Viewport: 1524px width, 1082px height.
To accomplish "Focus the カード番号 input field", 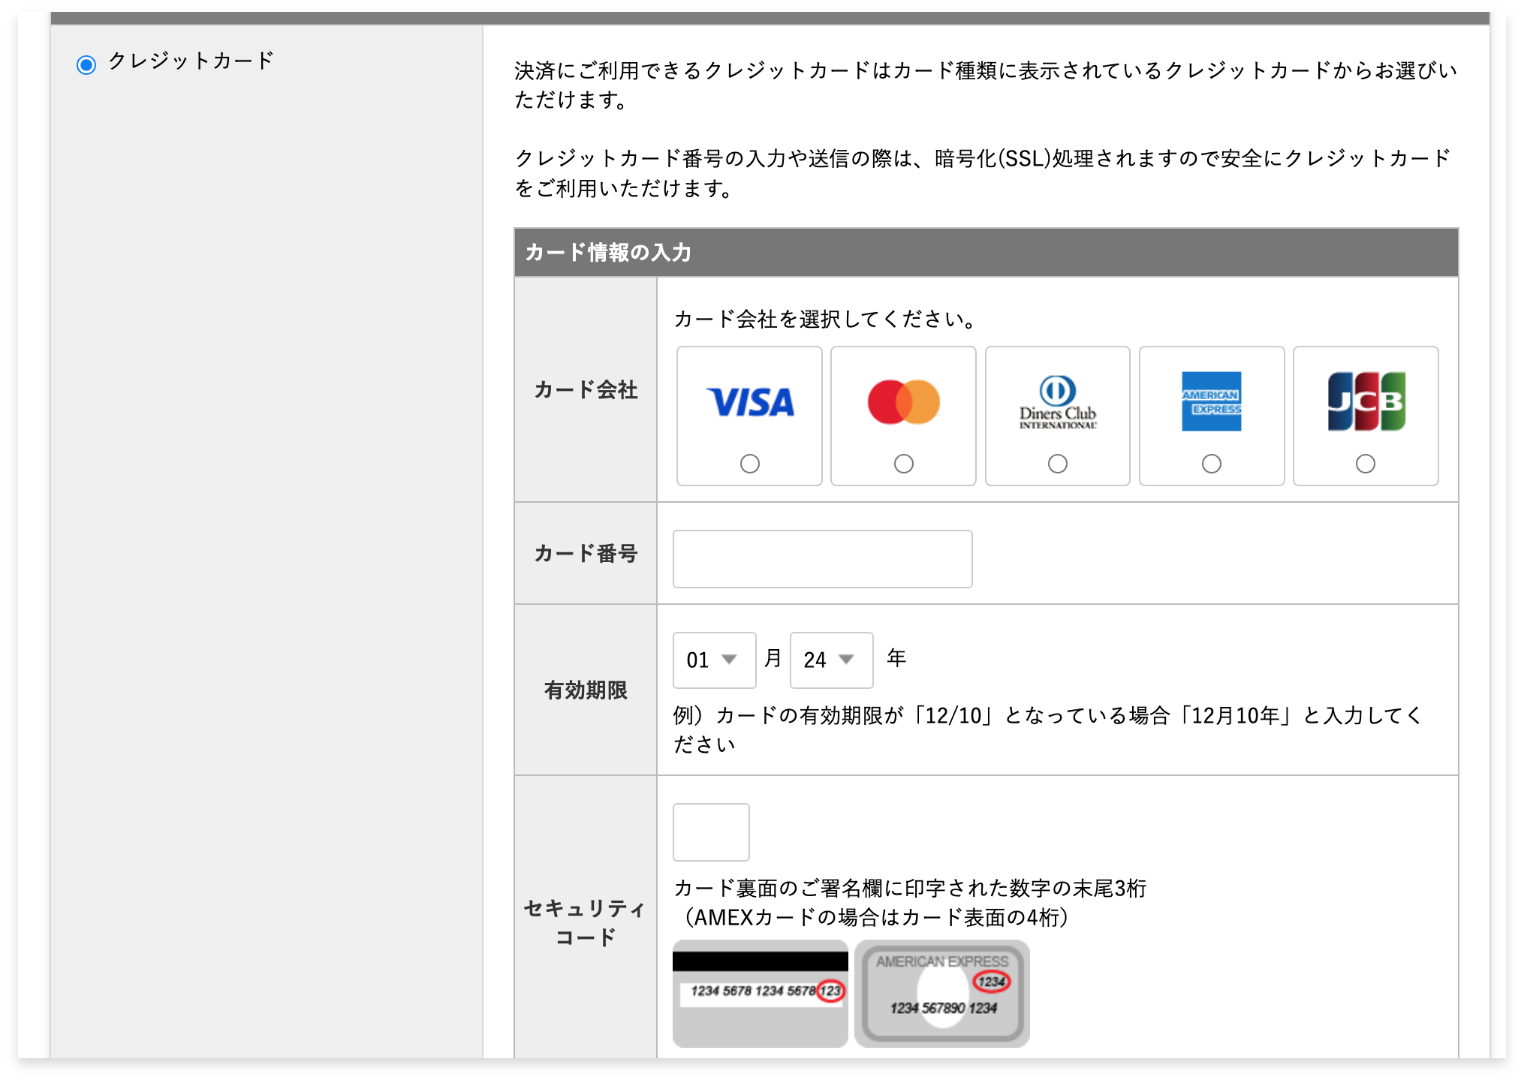I will (823, 559).
